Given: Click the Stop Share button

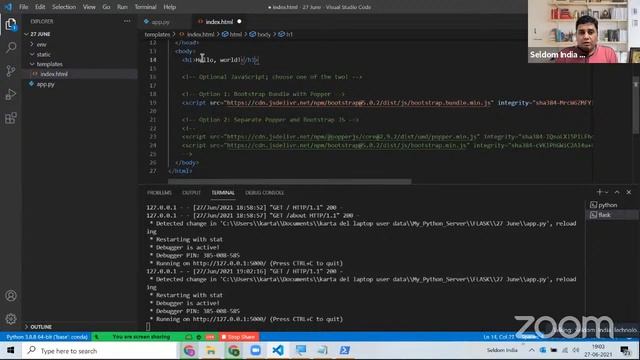Looking at the screenshot, I should point(239,337).
